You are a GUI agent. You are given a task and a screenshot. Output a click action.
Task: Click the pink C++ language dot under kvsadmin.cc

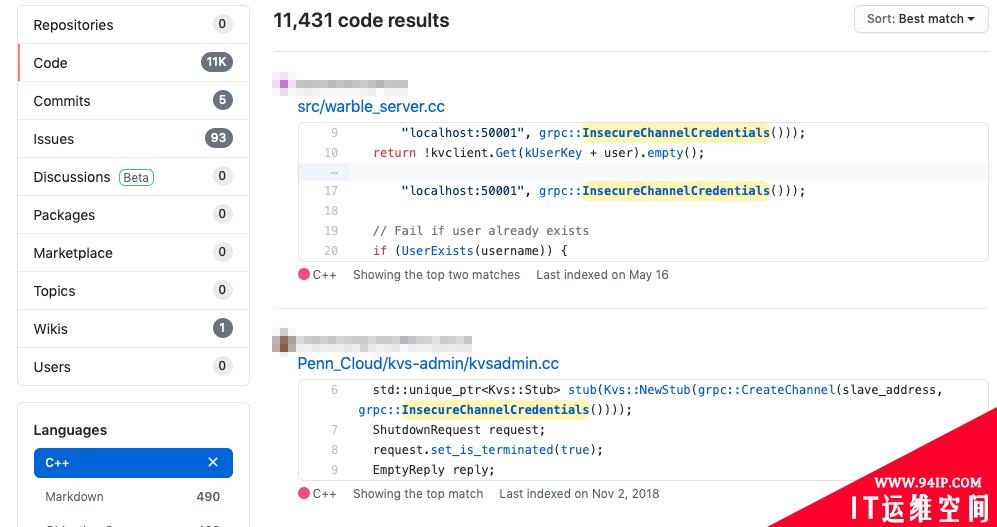point(304,493)
